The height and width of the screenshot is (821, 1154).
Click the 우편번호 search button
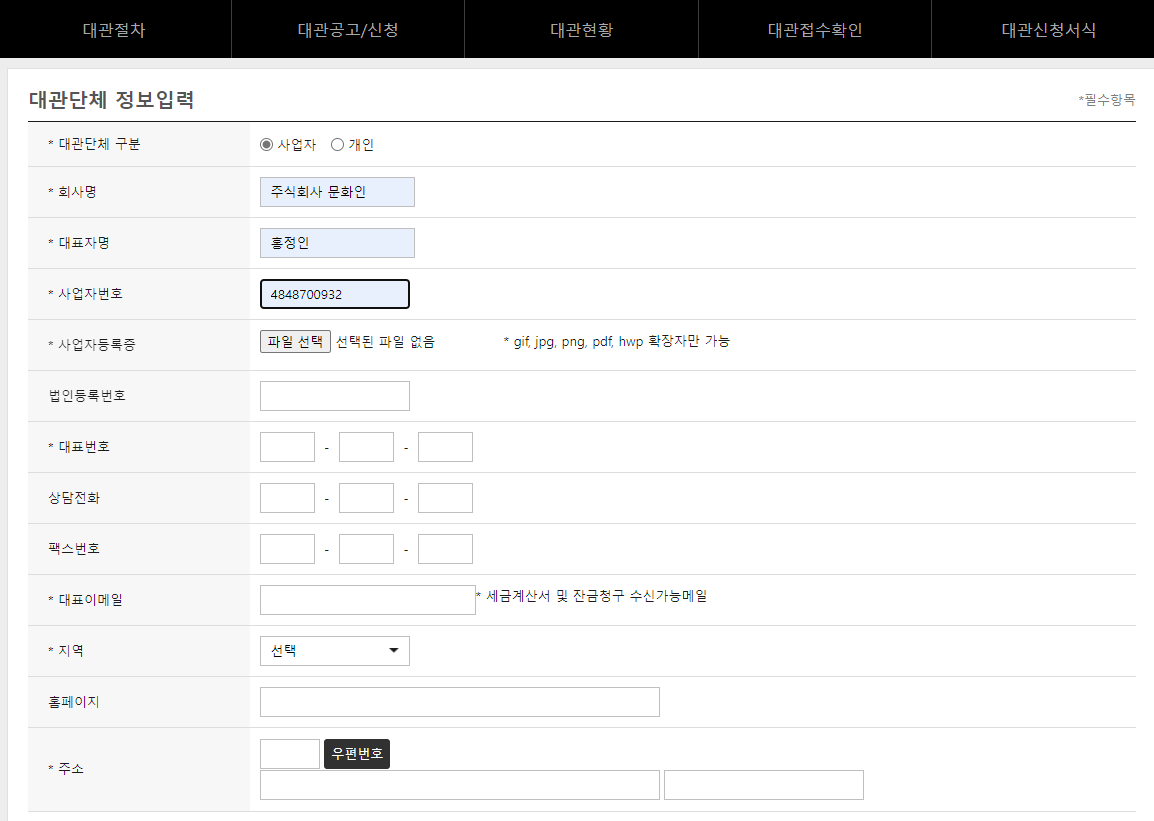pos(357,754)
